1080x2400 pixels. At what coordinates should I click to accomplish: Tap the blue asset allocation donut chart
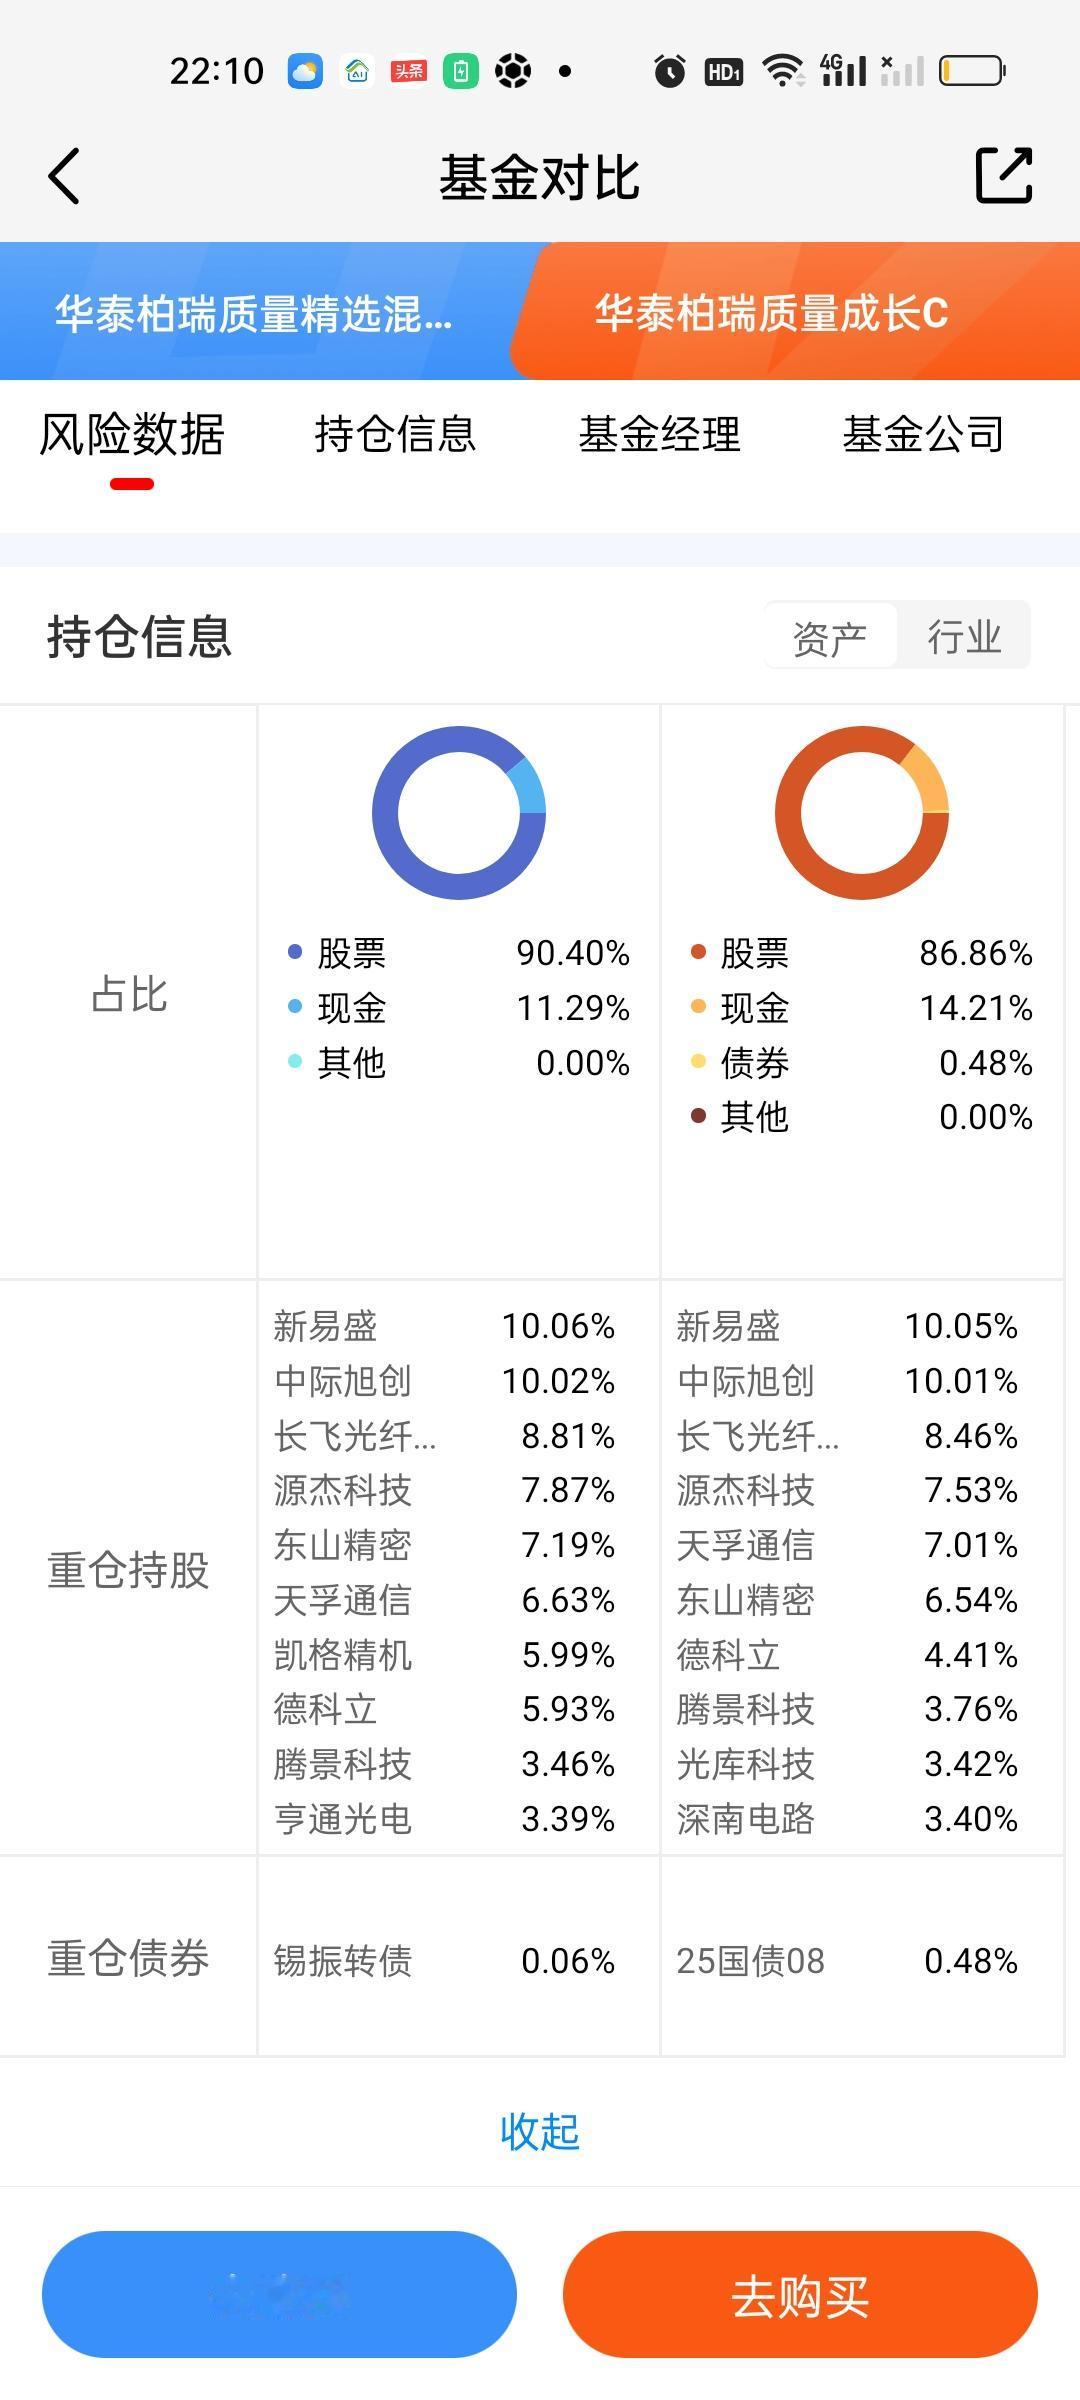[459, 812]
